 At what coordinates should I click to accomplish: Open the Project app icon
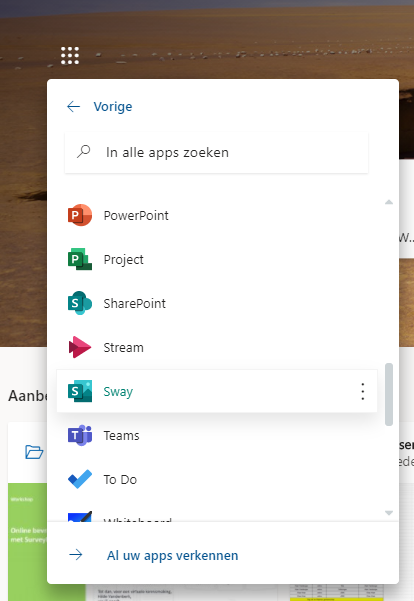(80, 259)
